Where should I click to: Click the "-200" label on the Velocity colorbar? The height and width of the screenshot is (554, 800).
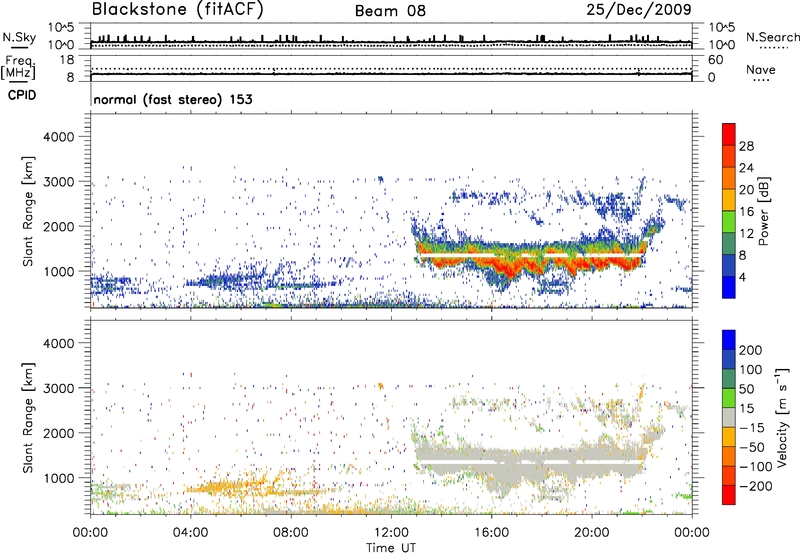coord(755,486)
